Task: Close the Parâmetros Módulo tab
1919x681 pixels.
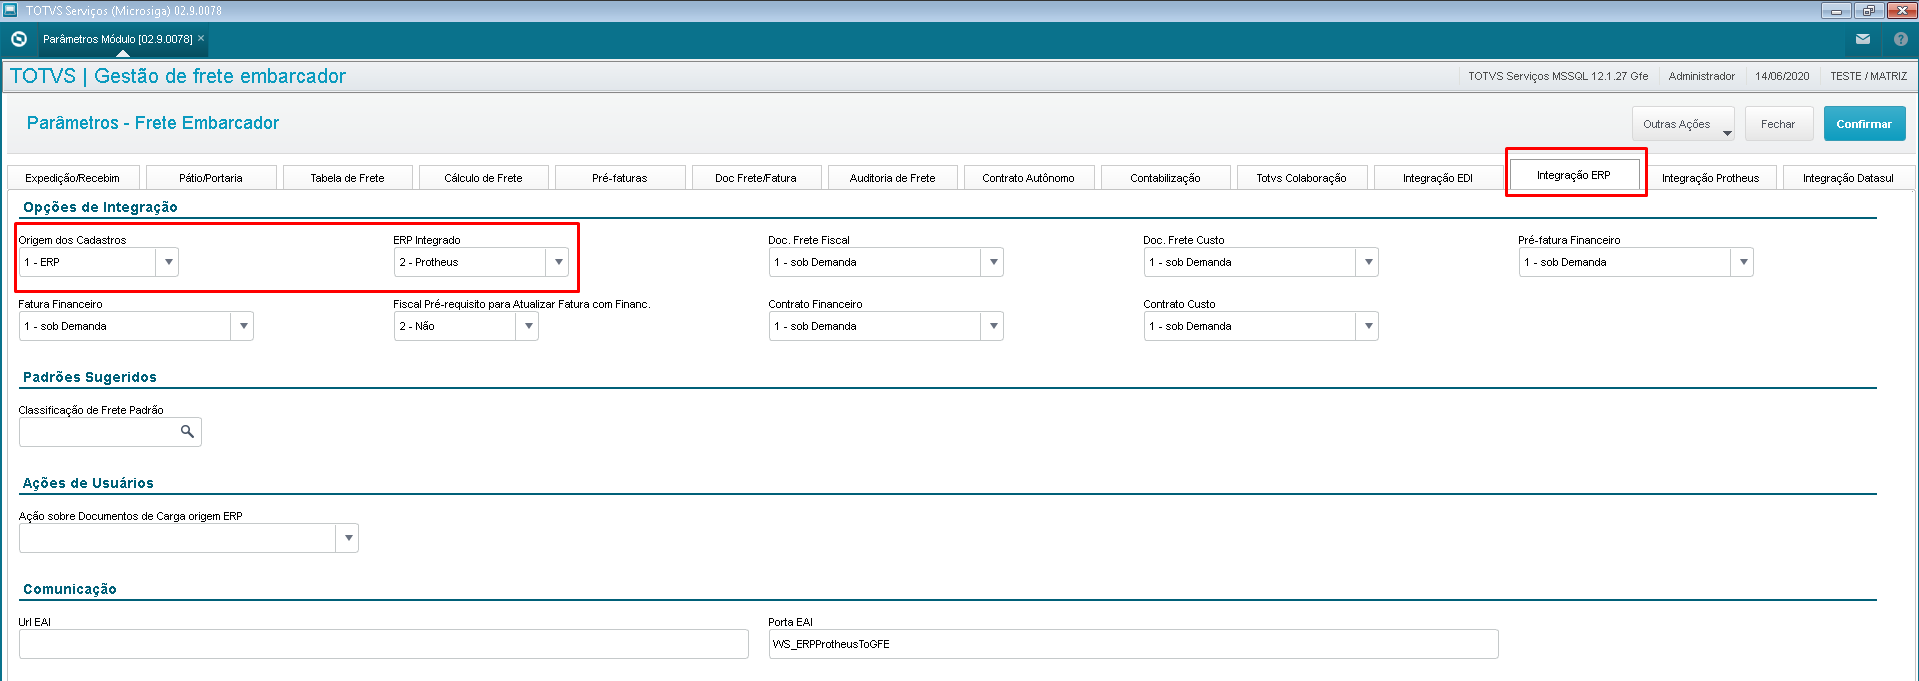Action: pos(201,38)
